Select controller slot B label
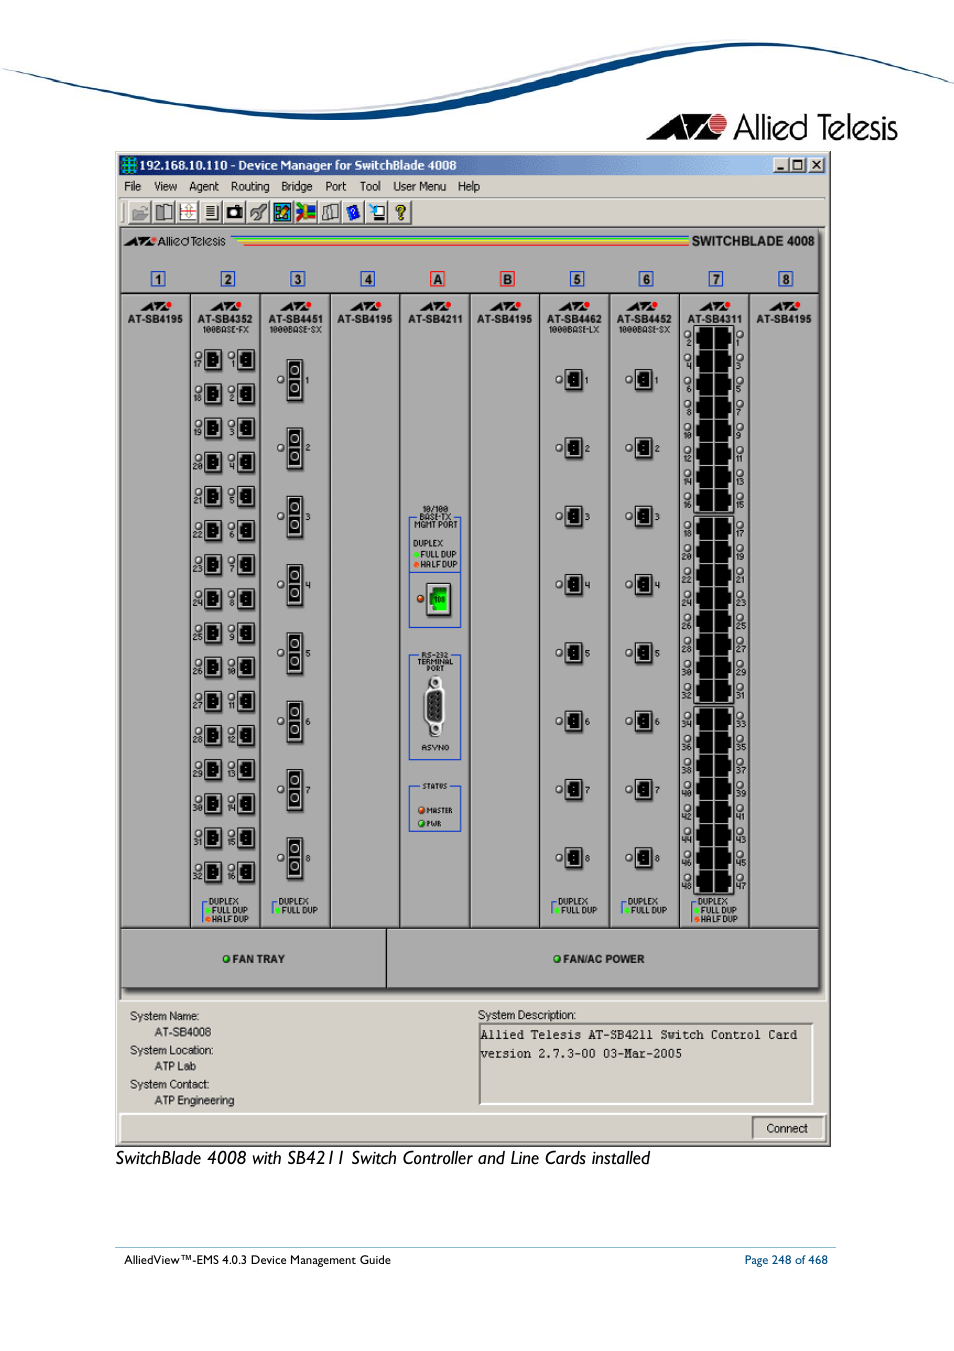The height and width of the screenshot is (1351, 954). [x=507, y=279]
